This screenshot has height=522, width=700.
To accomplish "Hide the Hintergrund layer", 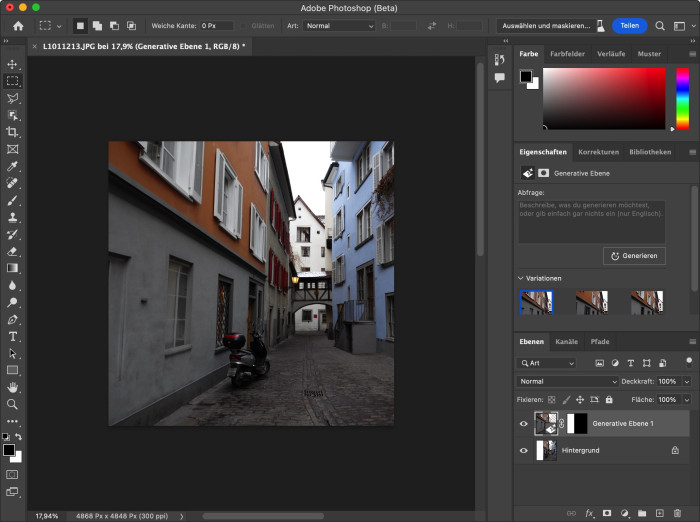I will tap(524, 451).
